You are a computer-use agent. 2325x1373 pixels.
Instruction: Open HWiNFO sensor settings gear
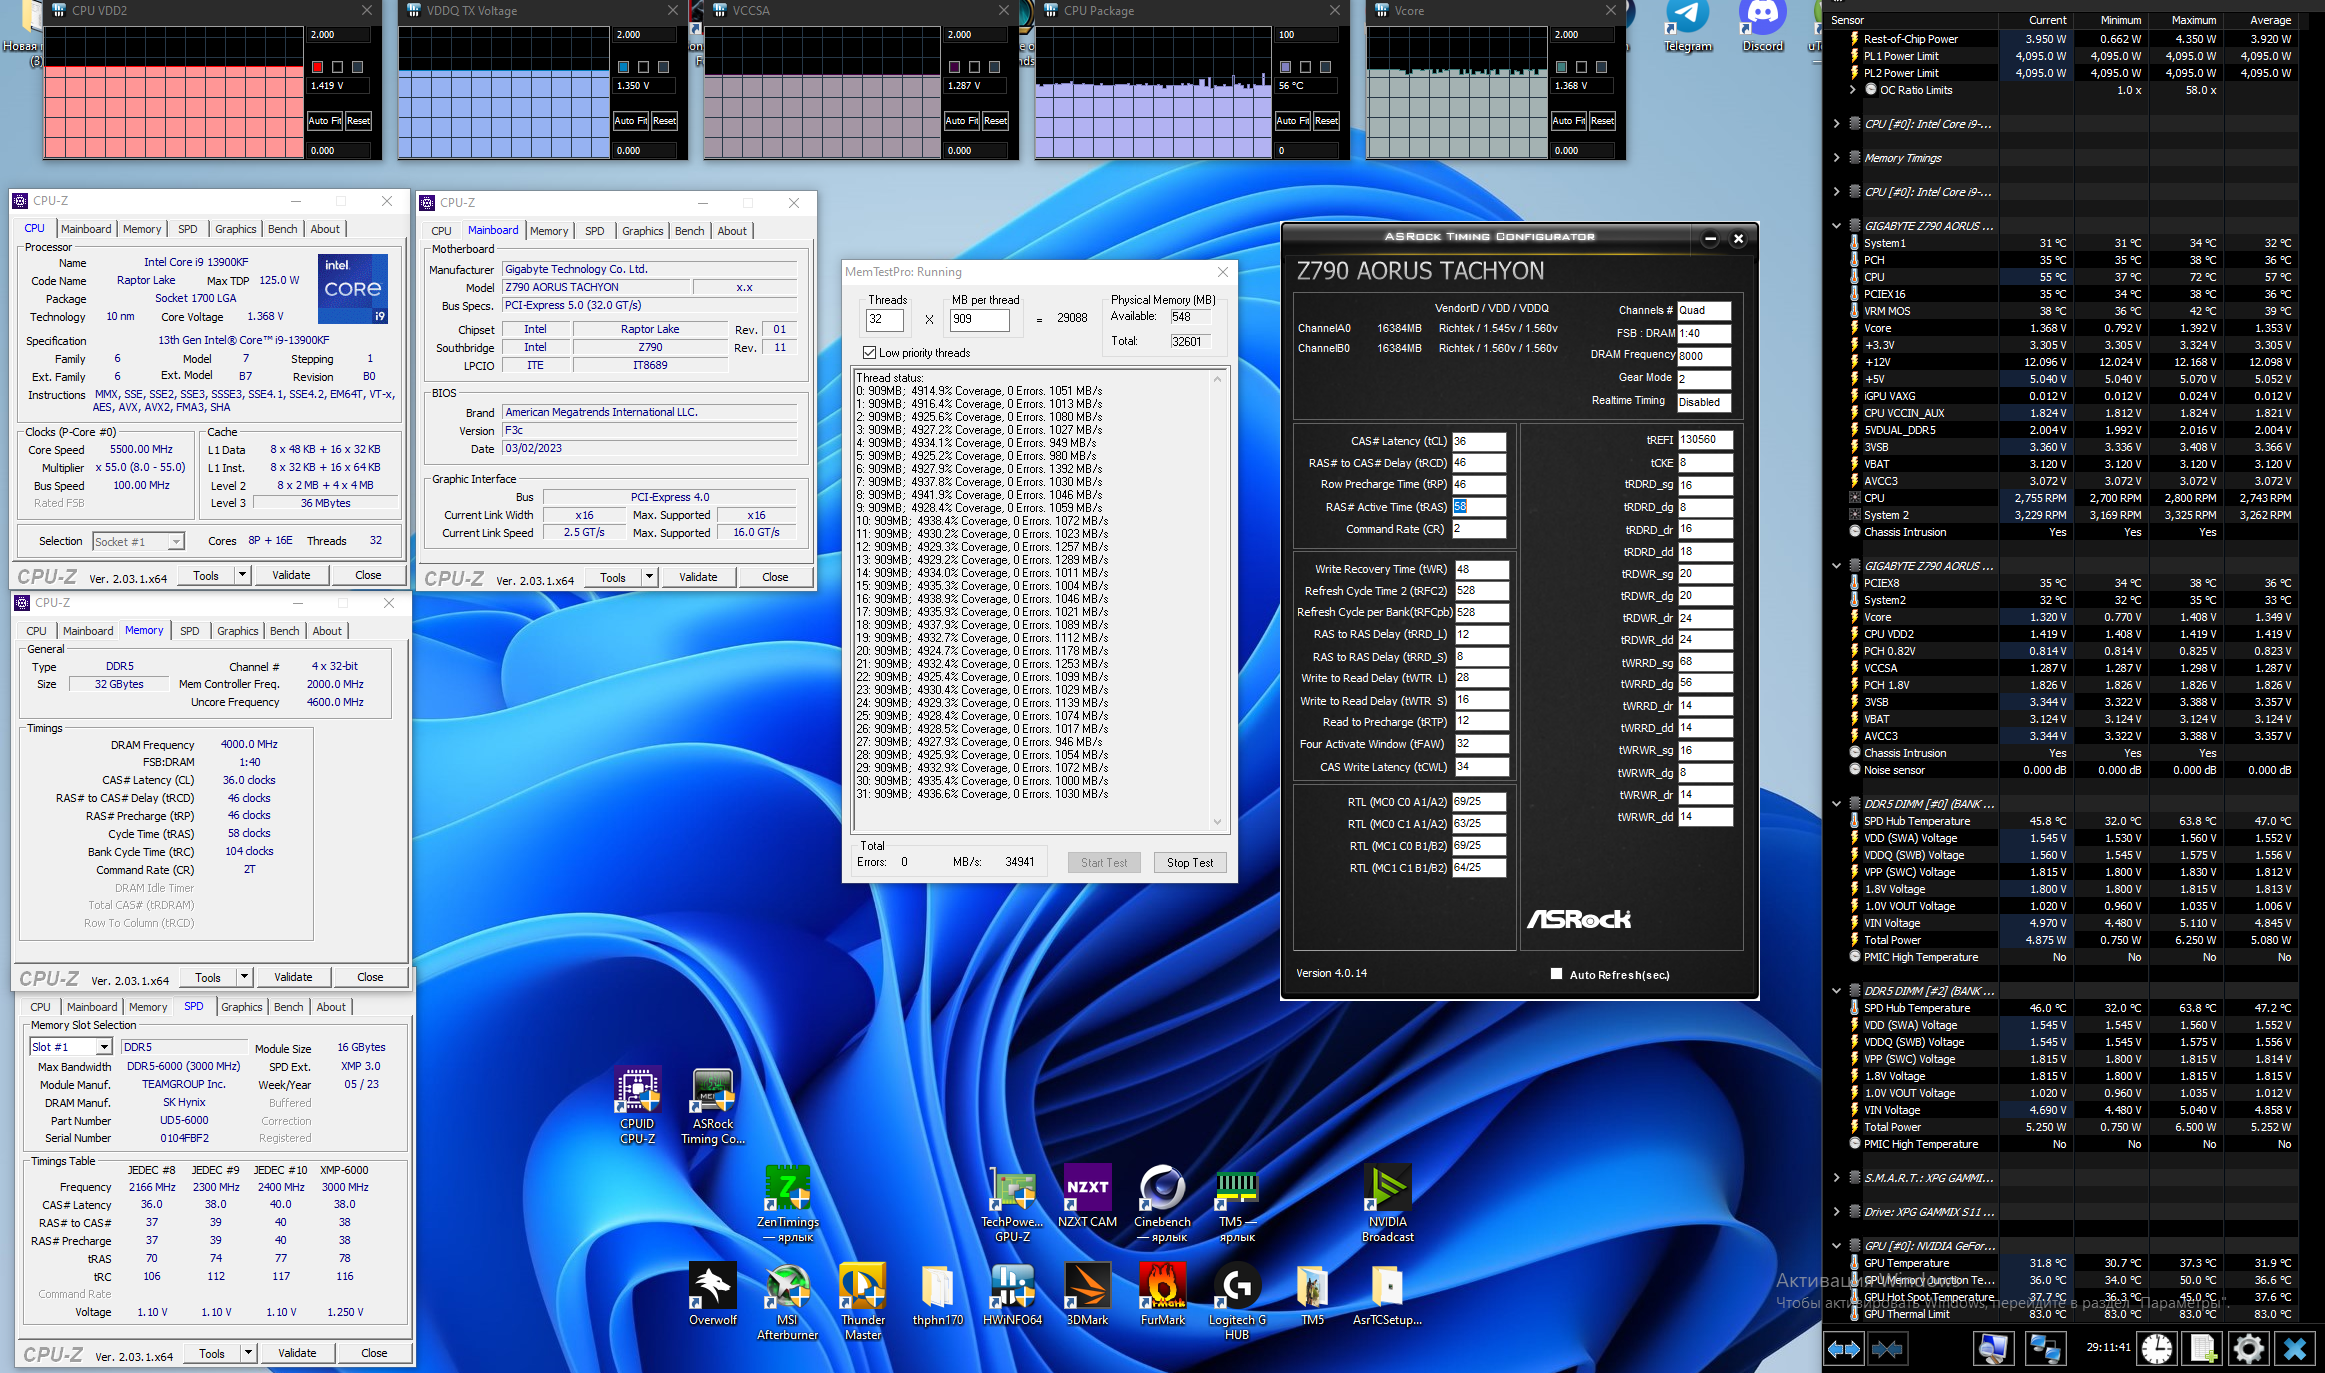(x=2248, y=1349)
